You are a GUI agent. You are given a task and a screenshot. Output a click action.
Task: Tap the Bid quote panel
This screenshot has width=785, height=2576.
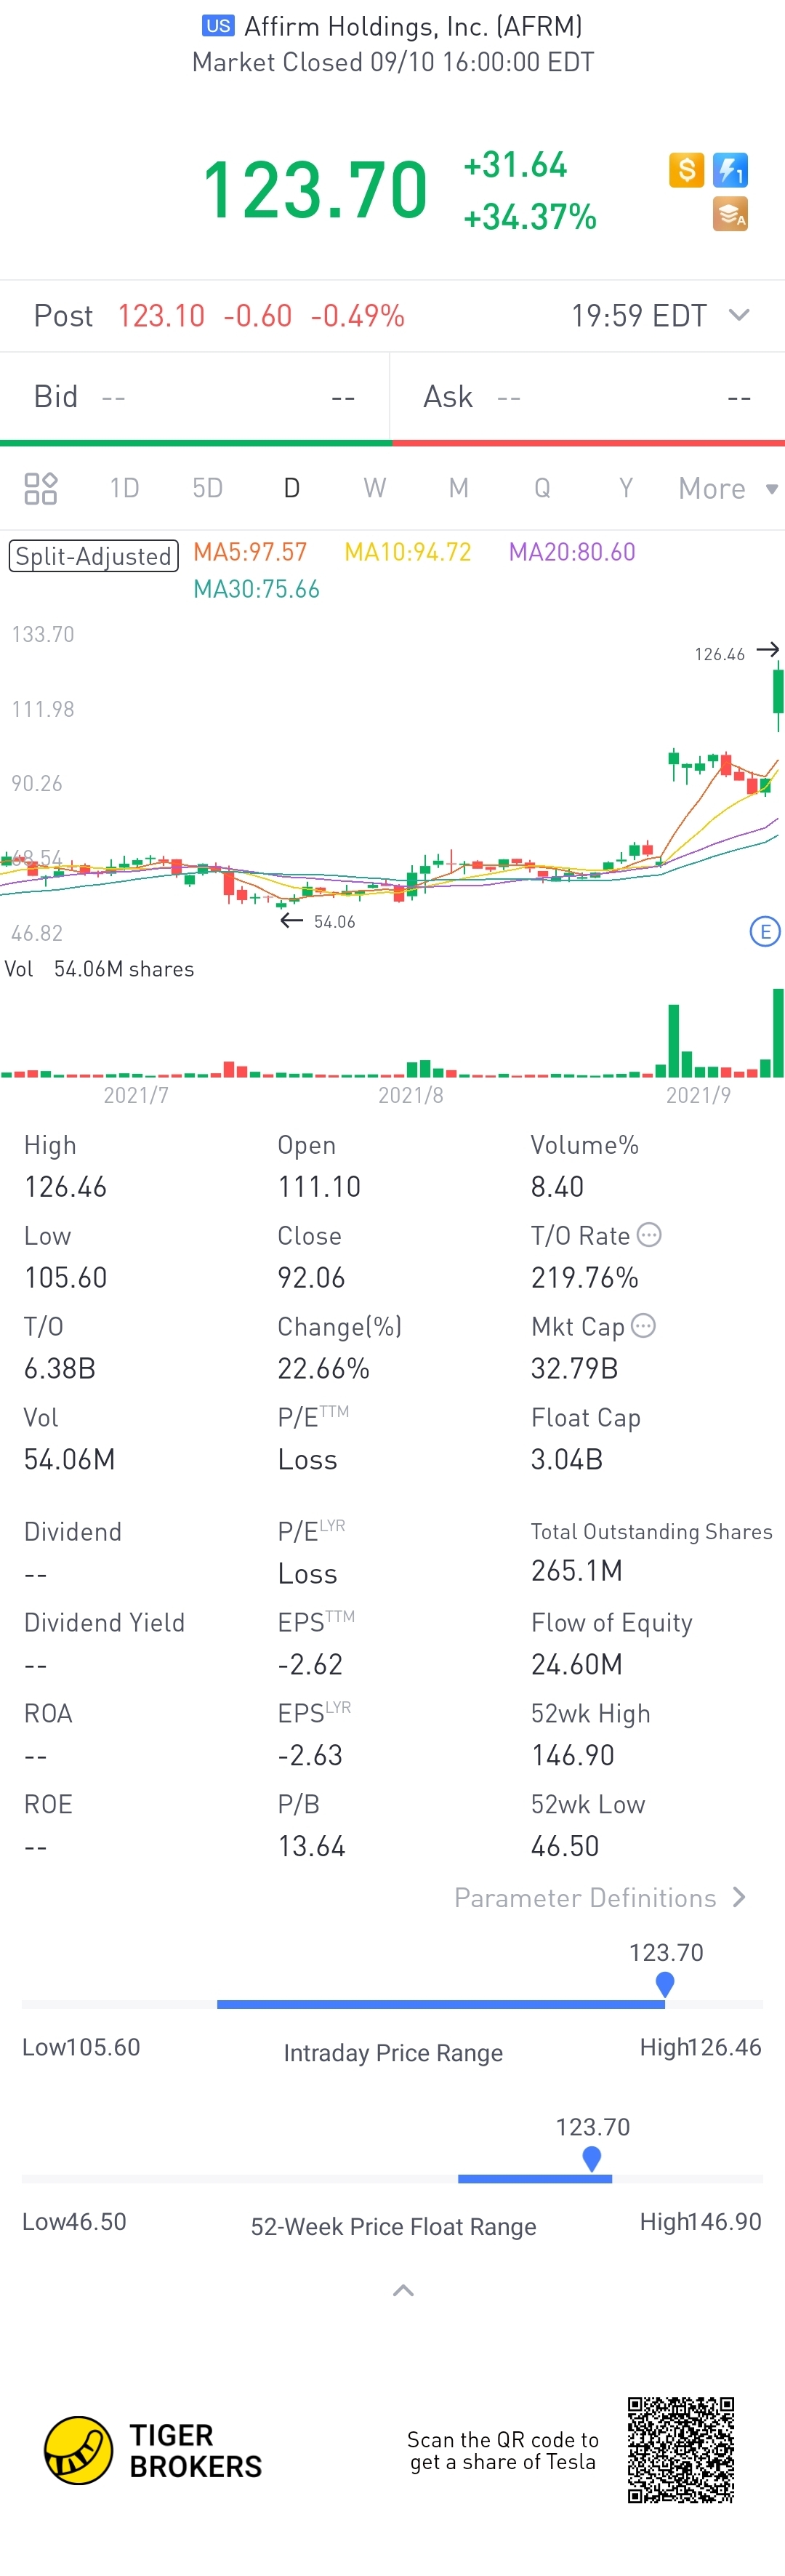195,397
